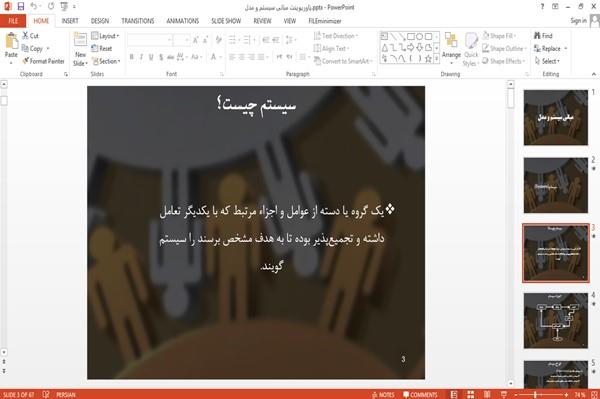The height and width of the screenshot is (399, 600).
Task: Switch to the TRANSITIONS tab
Action: [138, 21]
